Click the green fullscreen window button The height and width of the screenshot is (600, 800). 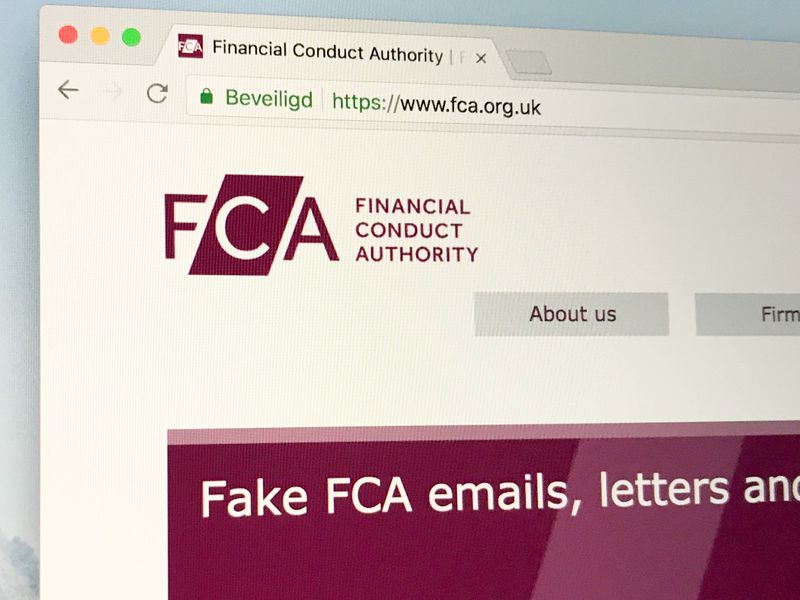click(x=132, y=37)
